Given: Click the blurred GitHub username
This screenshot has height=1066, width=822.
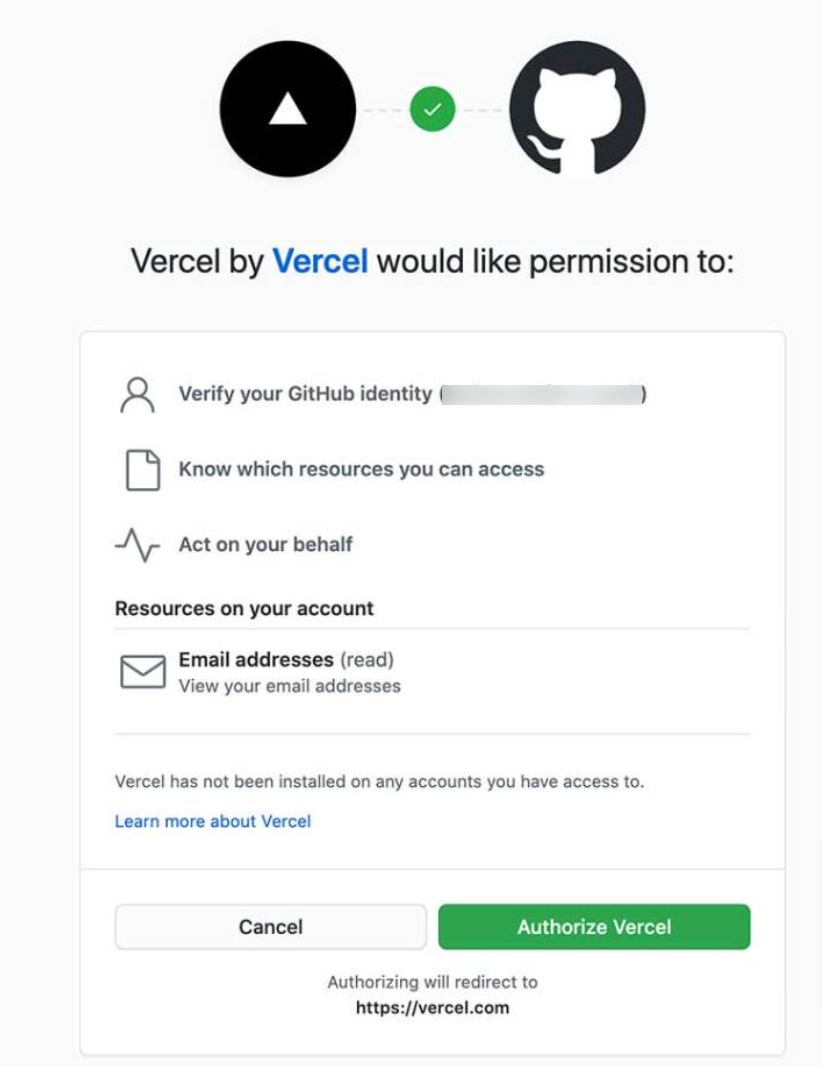Looking at the screenshot, I should [541, 394].
